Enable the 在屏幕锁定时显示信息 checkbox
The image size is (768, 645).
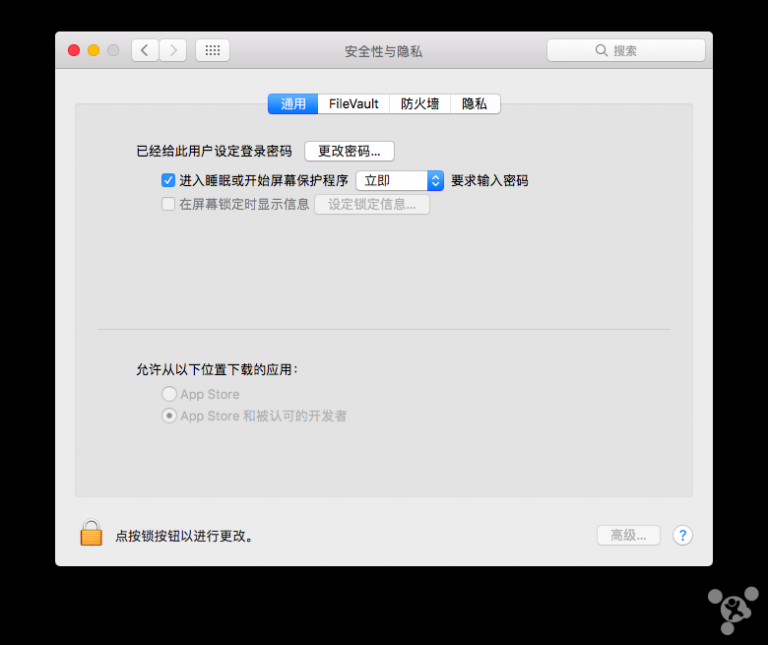(x=168, y=204)
